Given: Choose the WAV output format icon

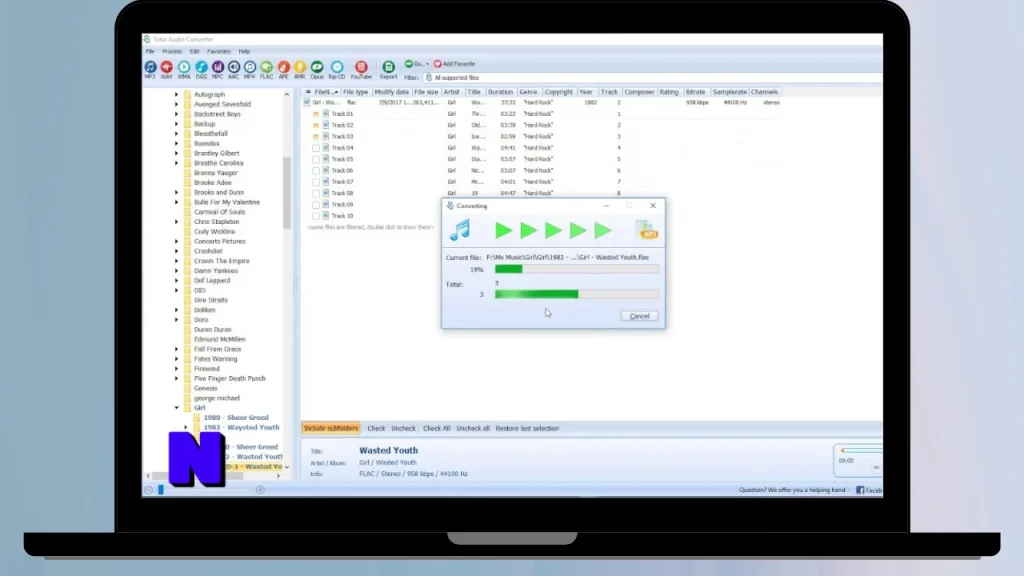Looking at the screenshot, I should (167, 67).
